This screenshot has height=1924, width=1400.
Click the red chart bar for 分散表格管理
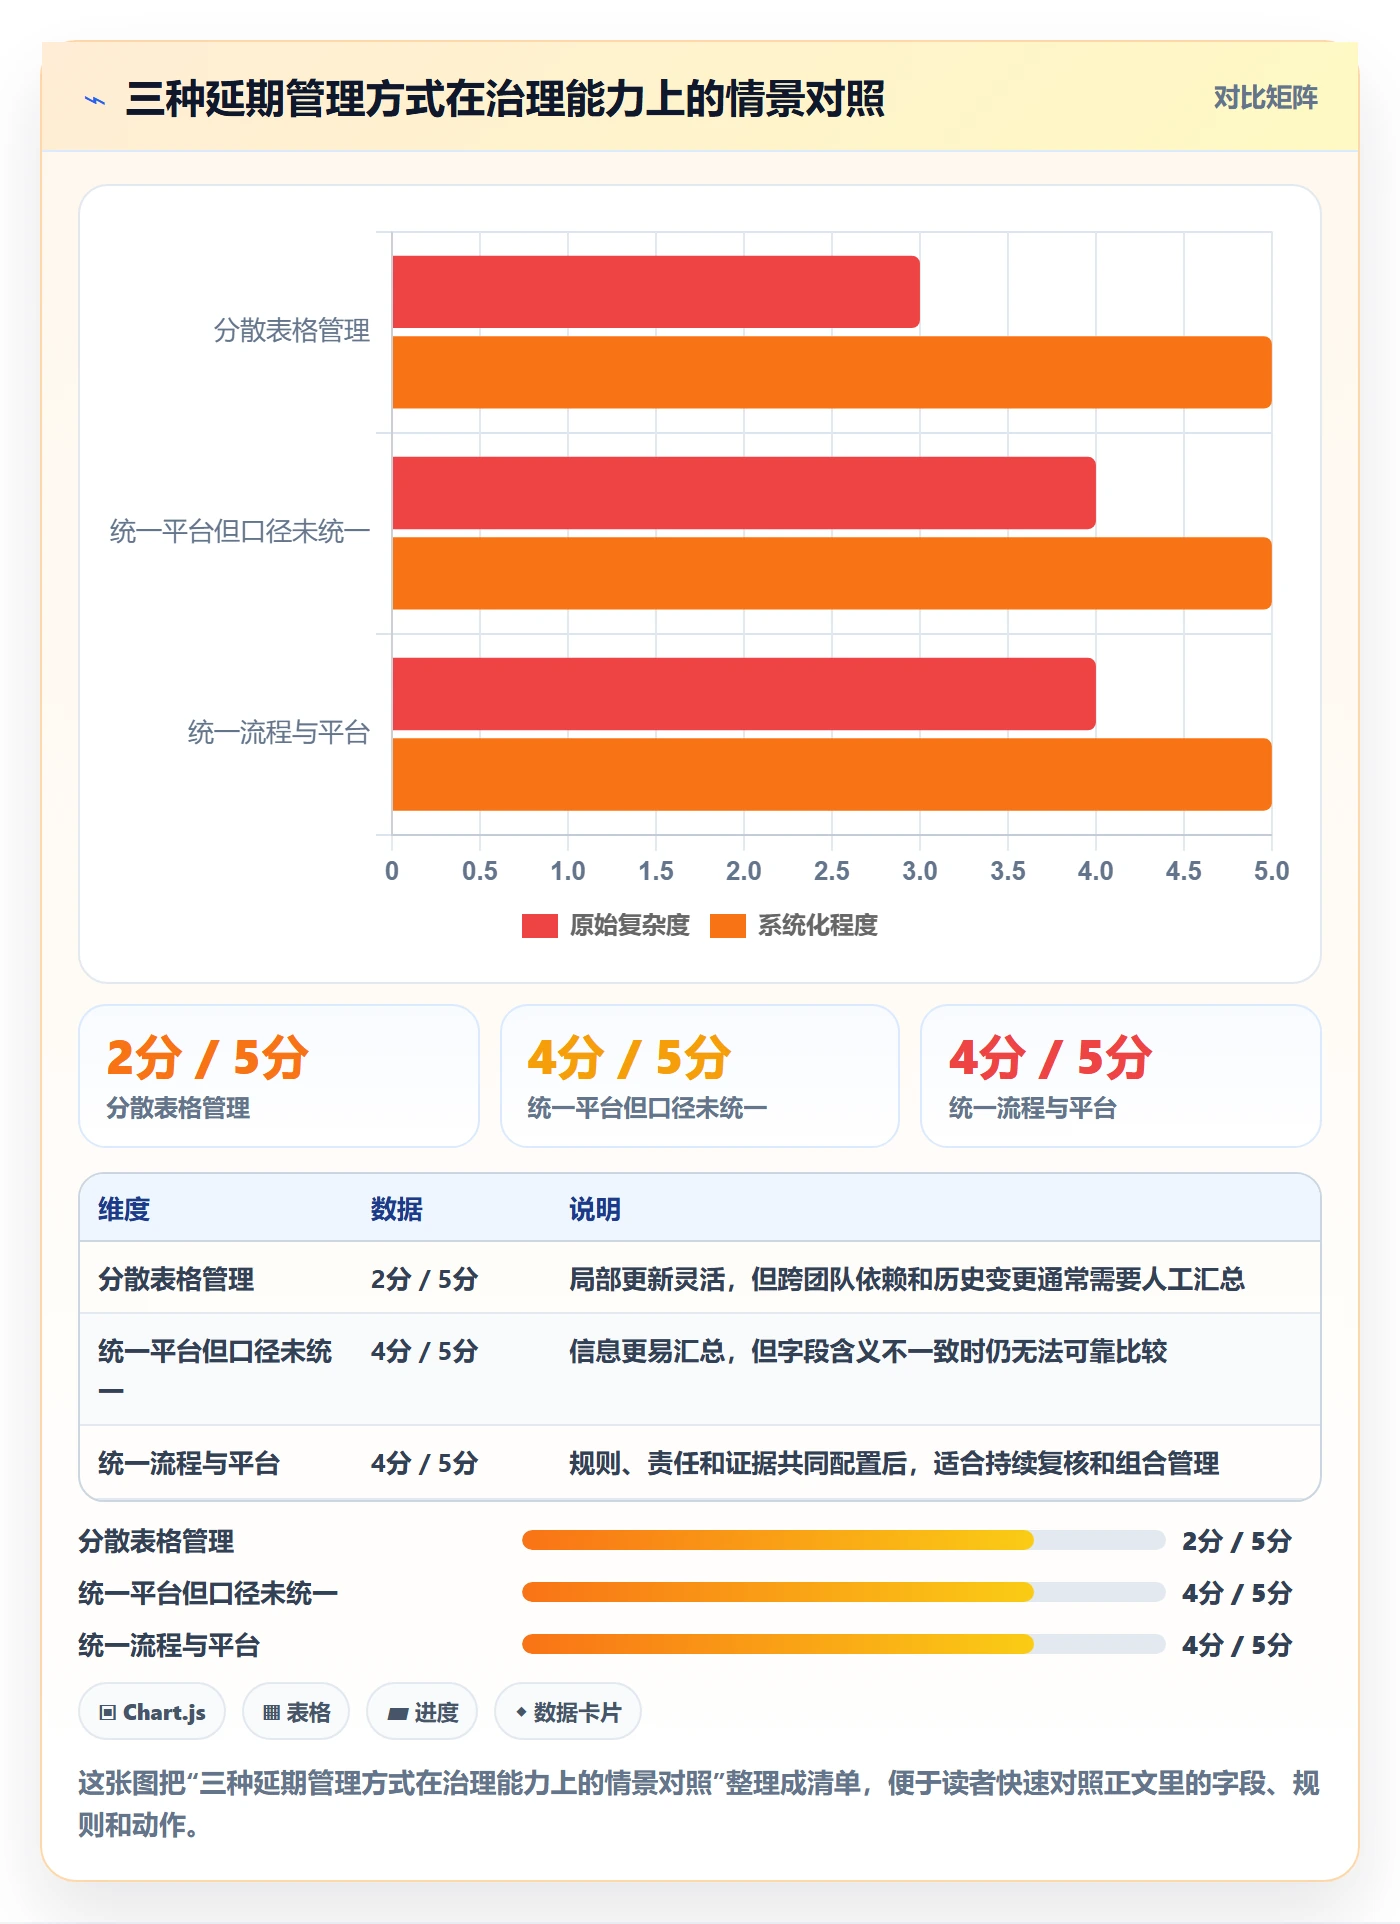tap(656, 292)
